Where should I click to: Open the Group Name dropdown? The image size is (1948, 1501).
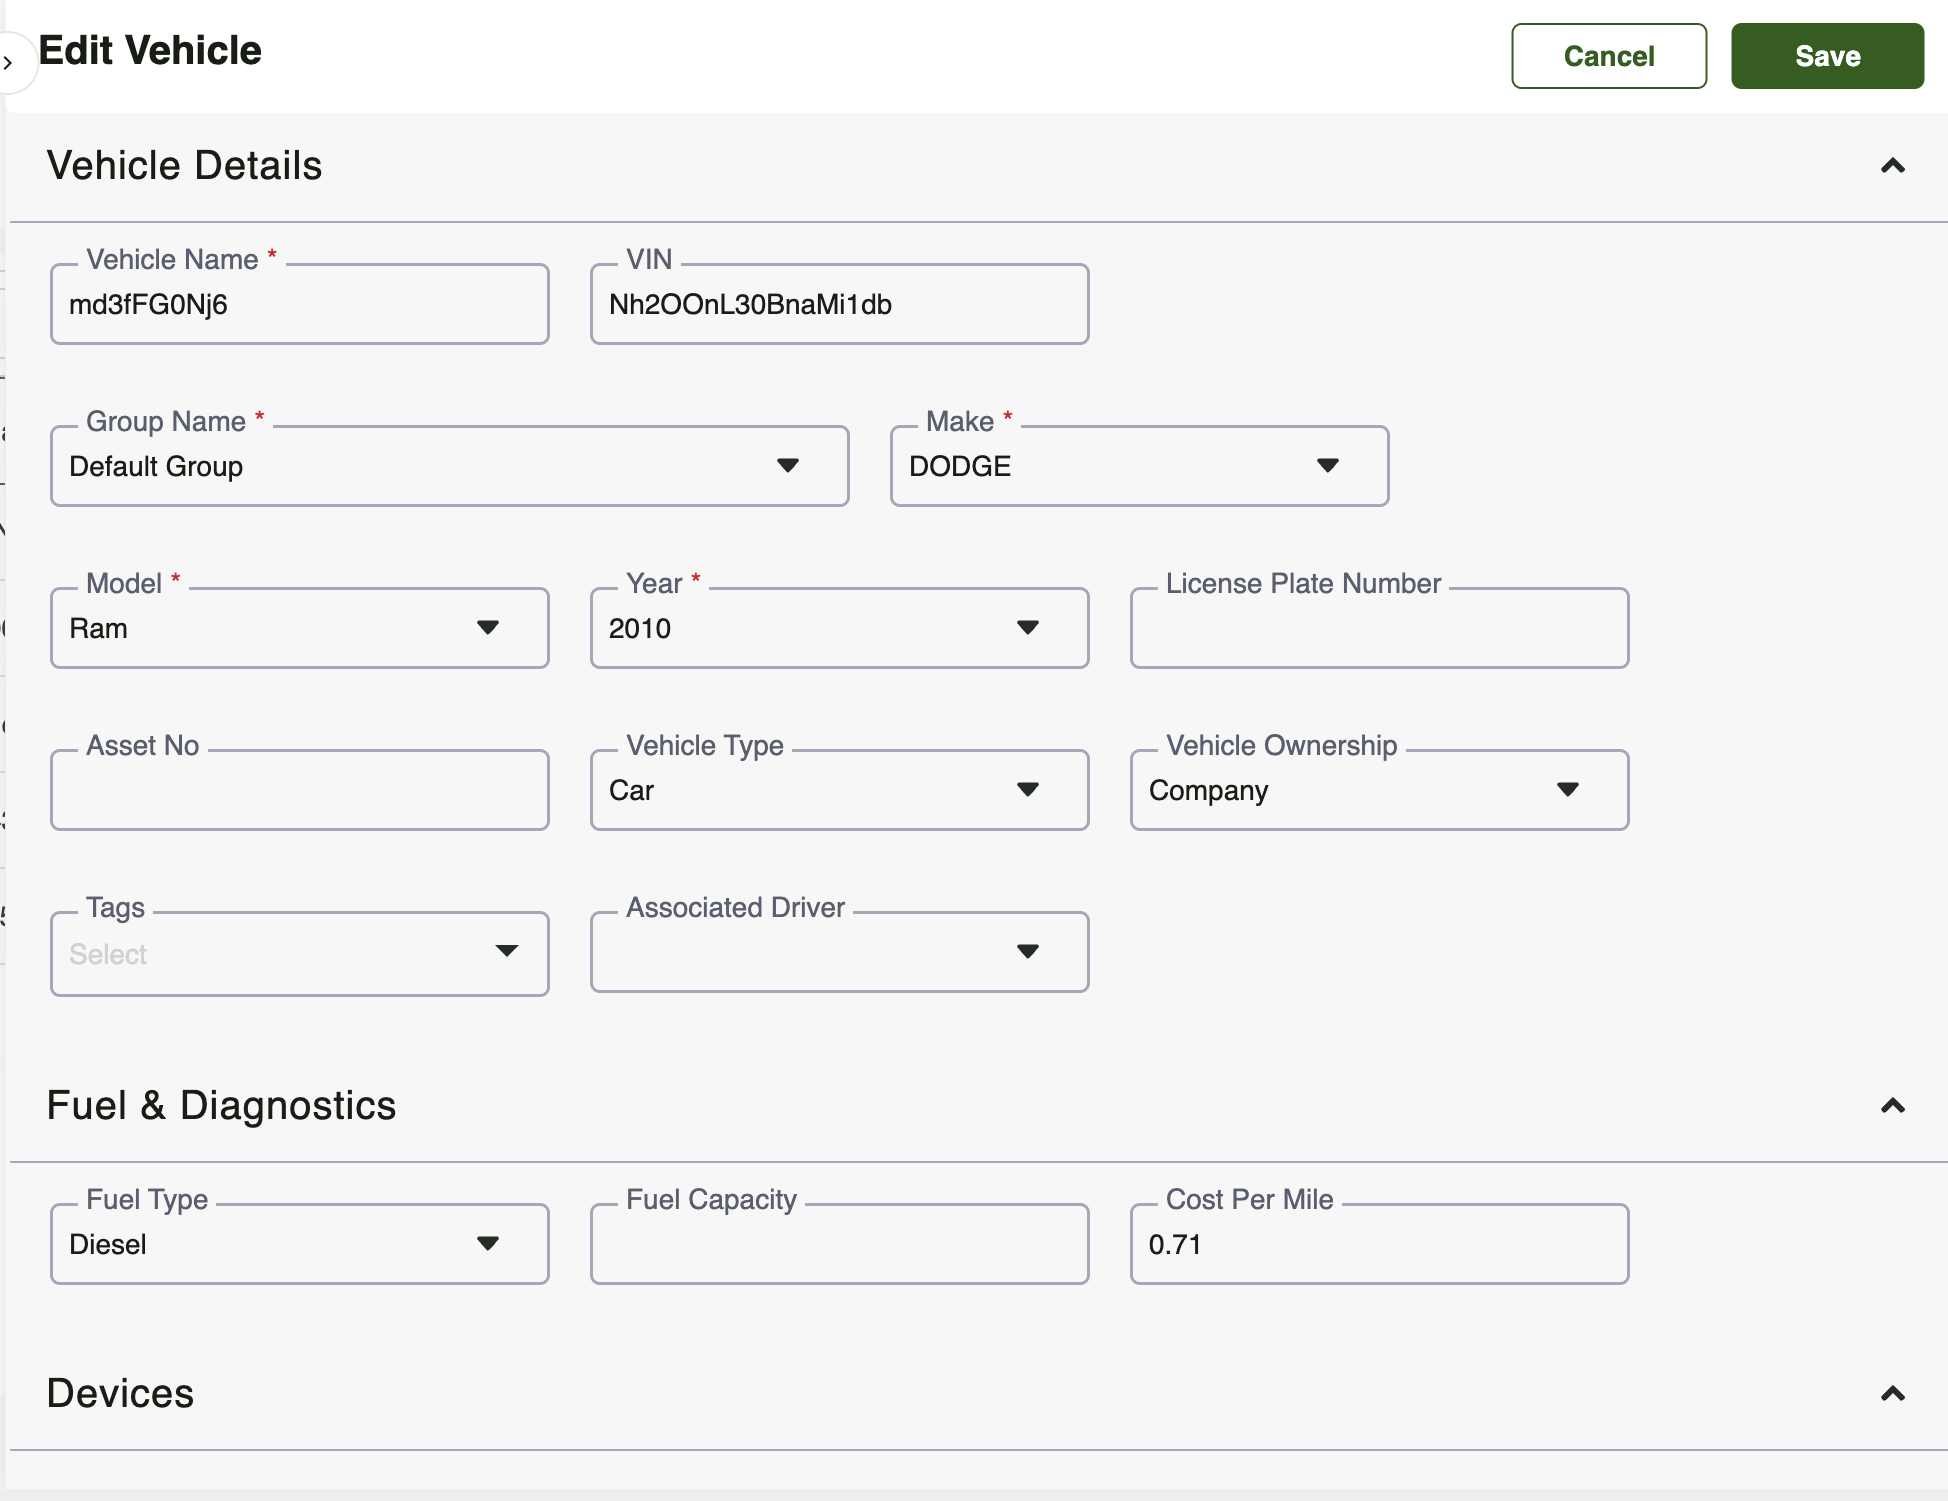coord(449,466)
